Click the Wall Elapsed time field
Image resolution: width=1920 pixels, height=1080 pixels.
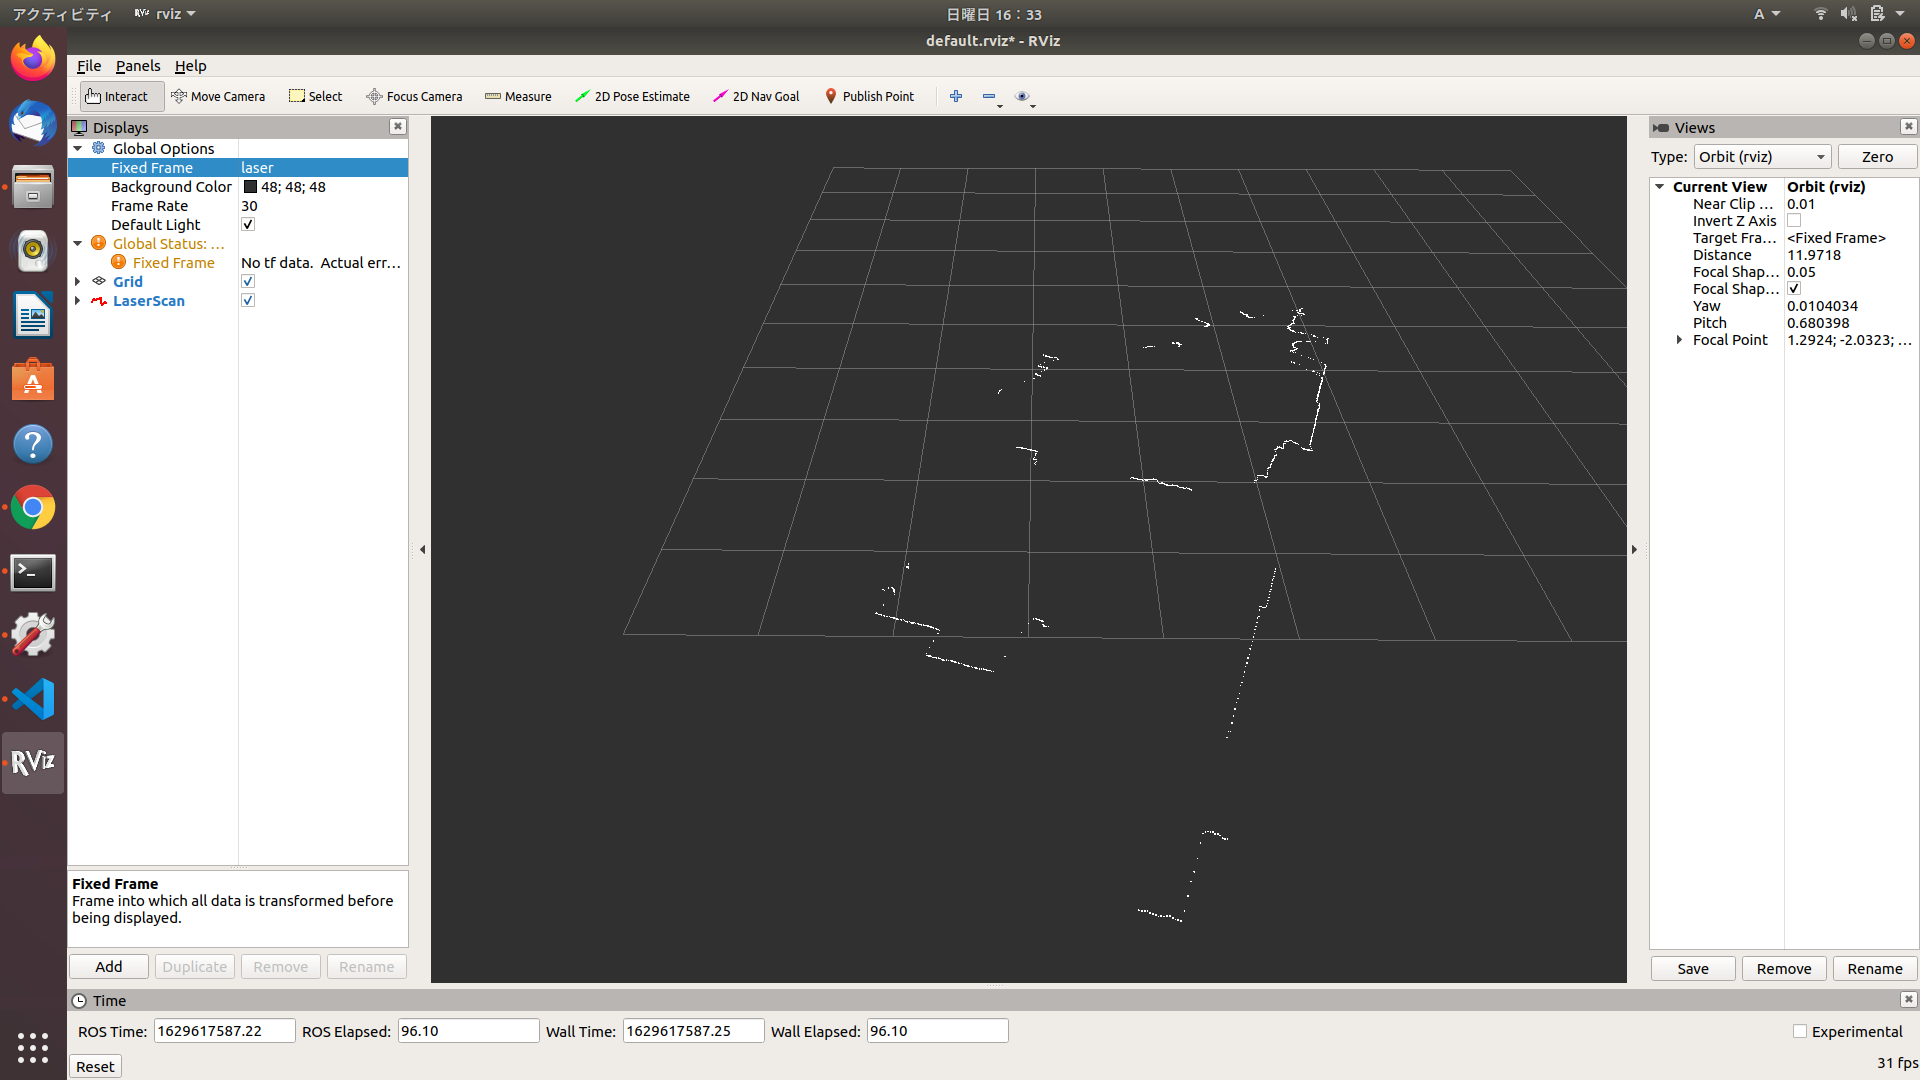click(x=936, y=1030)
